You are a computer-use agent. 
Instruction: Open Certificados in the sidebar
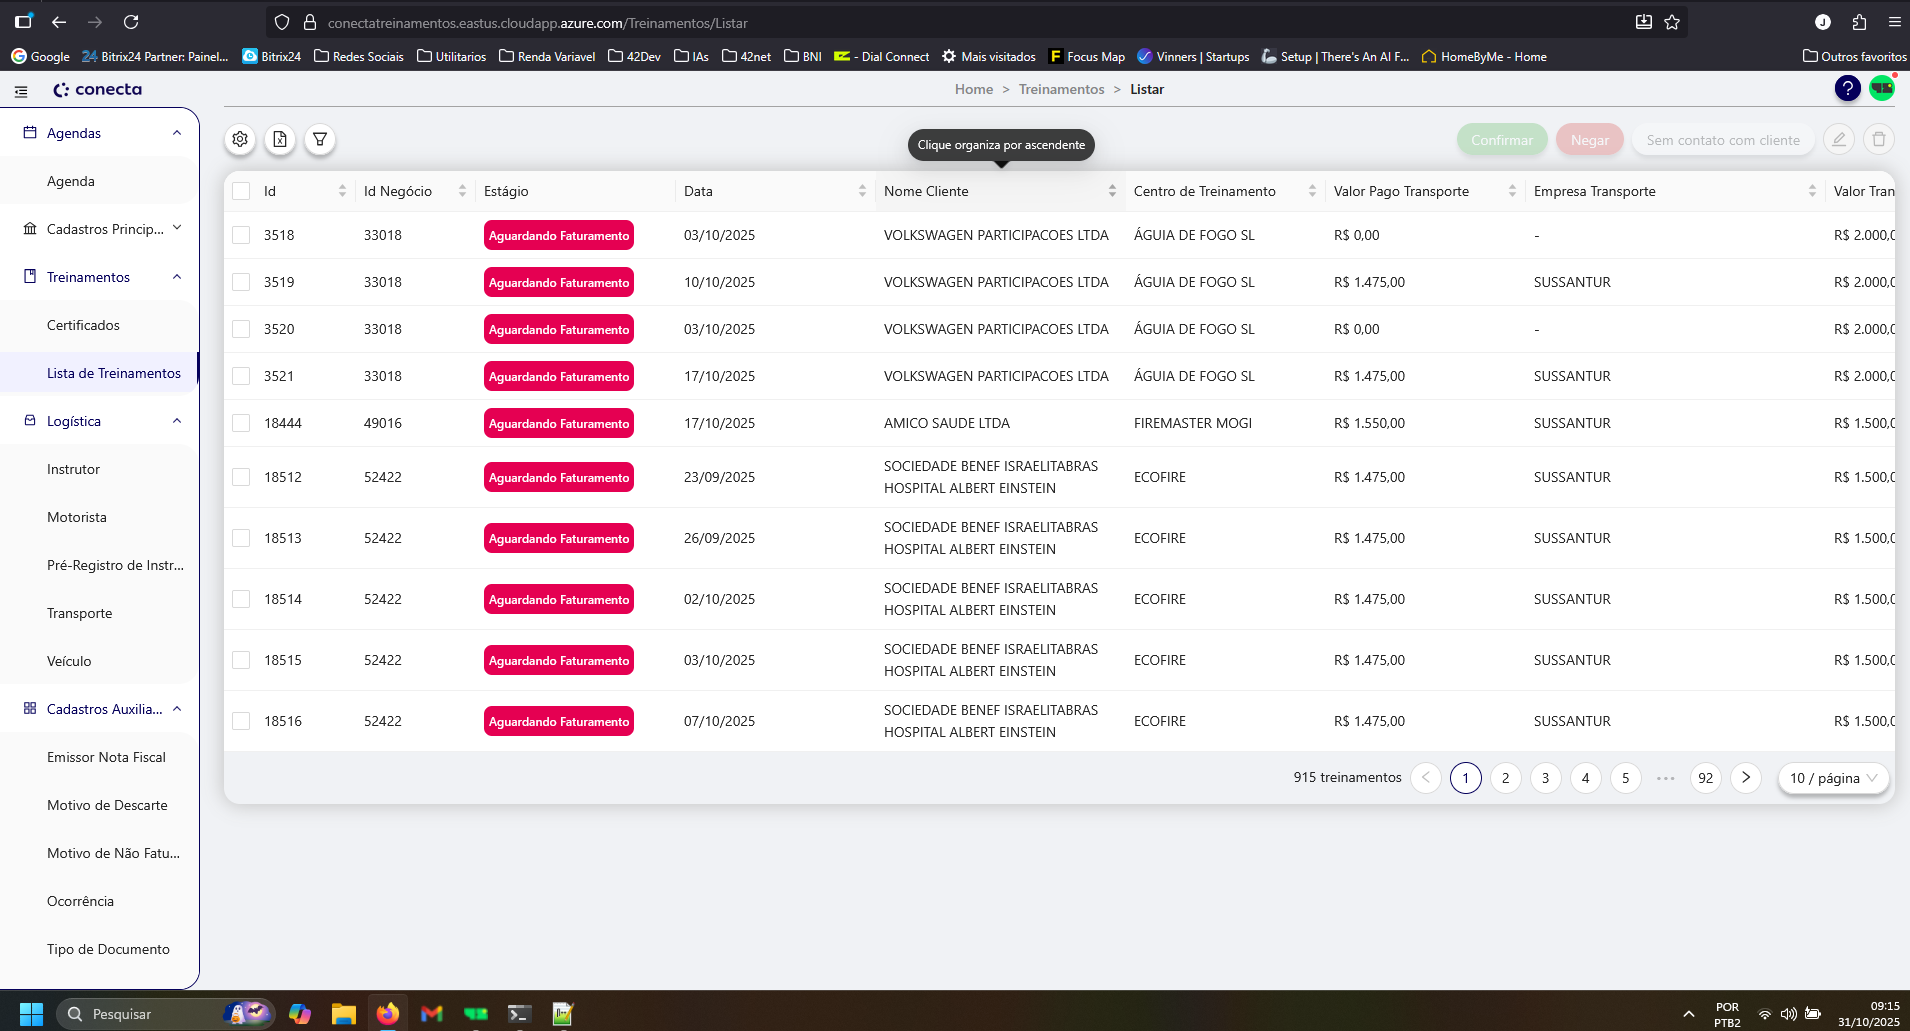tap(83, 325)
